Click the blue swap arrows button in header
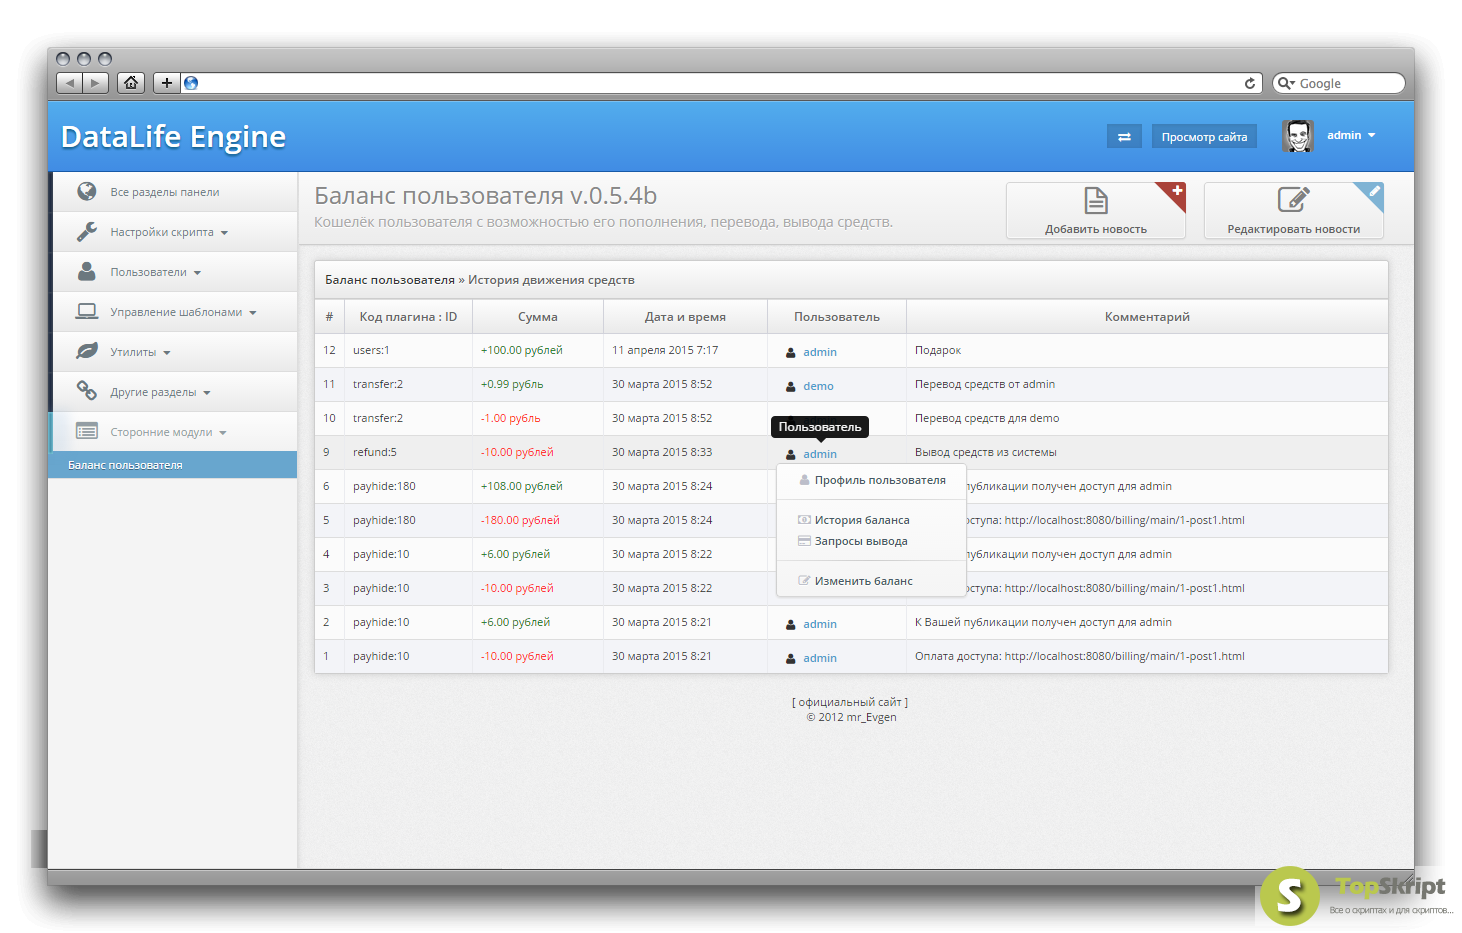Viewport: 1462px width, 933px height. click(1124, 137)
